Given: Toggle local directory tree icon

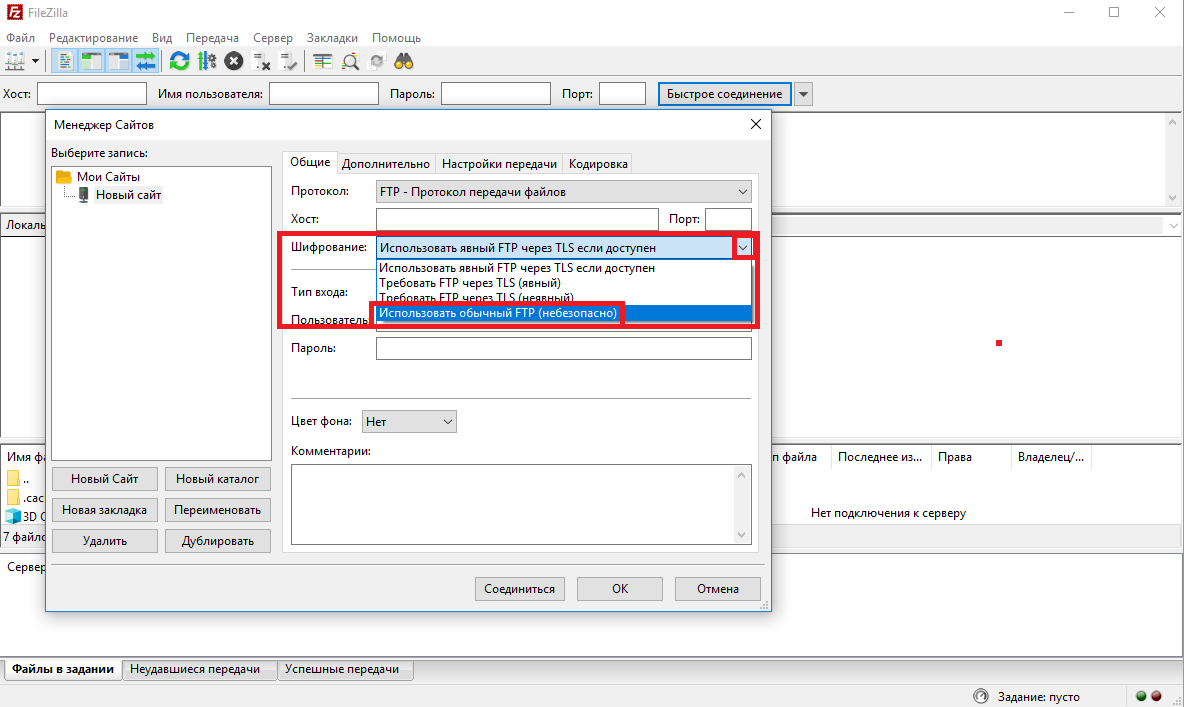Looking at the screenshot, I should pyautogui.click(x=92, y=61).
